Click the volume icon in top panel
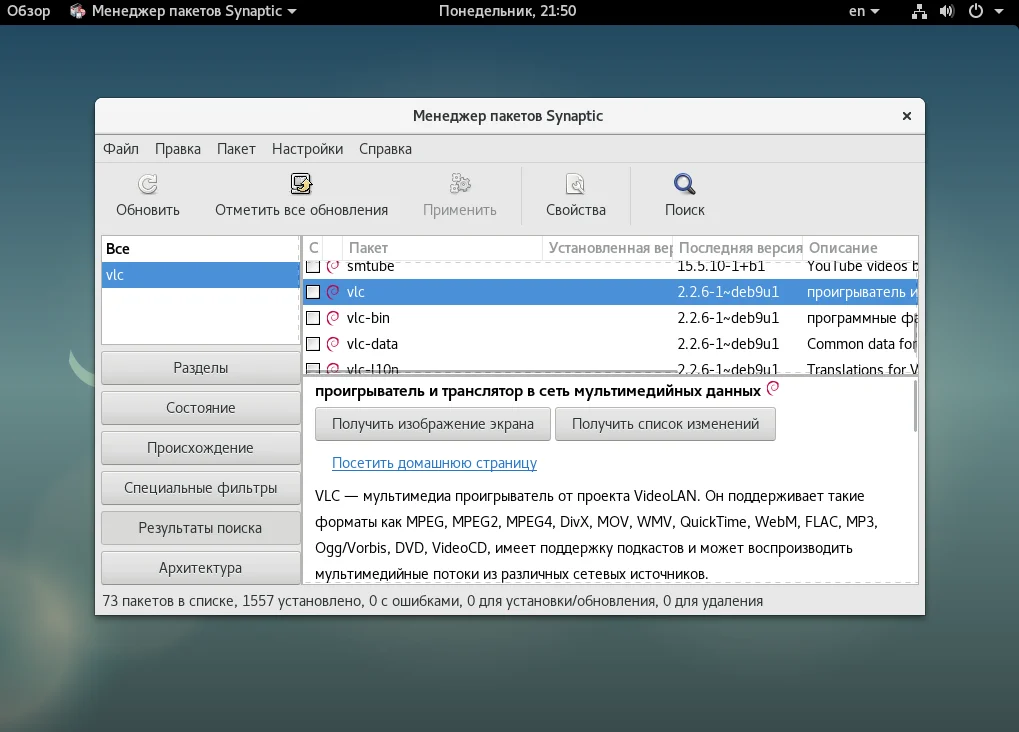 tap(947, 11)
